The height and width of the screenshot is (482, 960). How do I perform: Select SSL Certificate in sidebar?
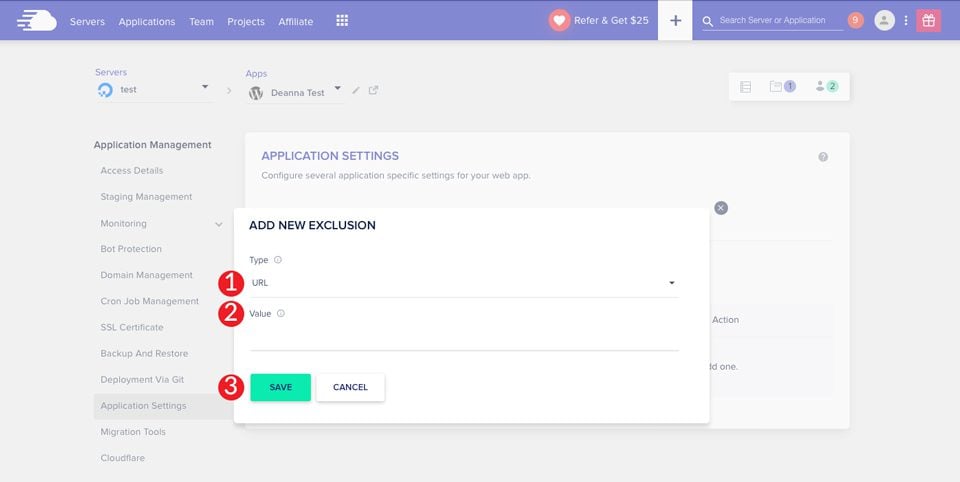coord(132,327)
